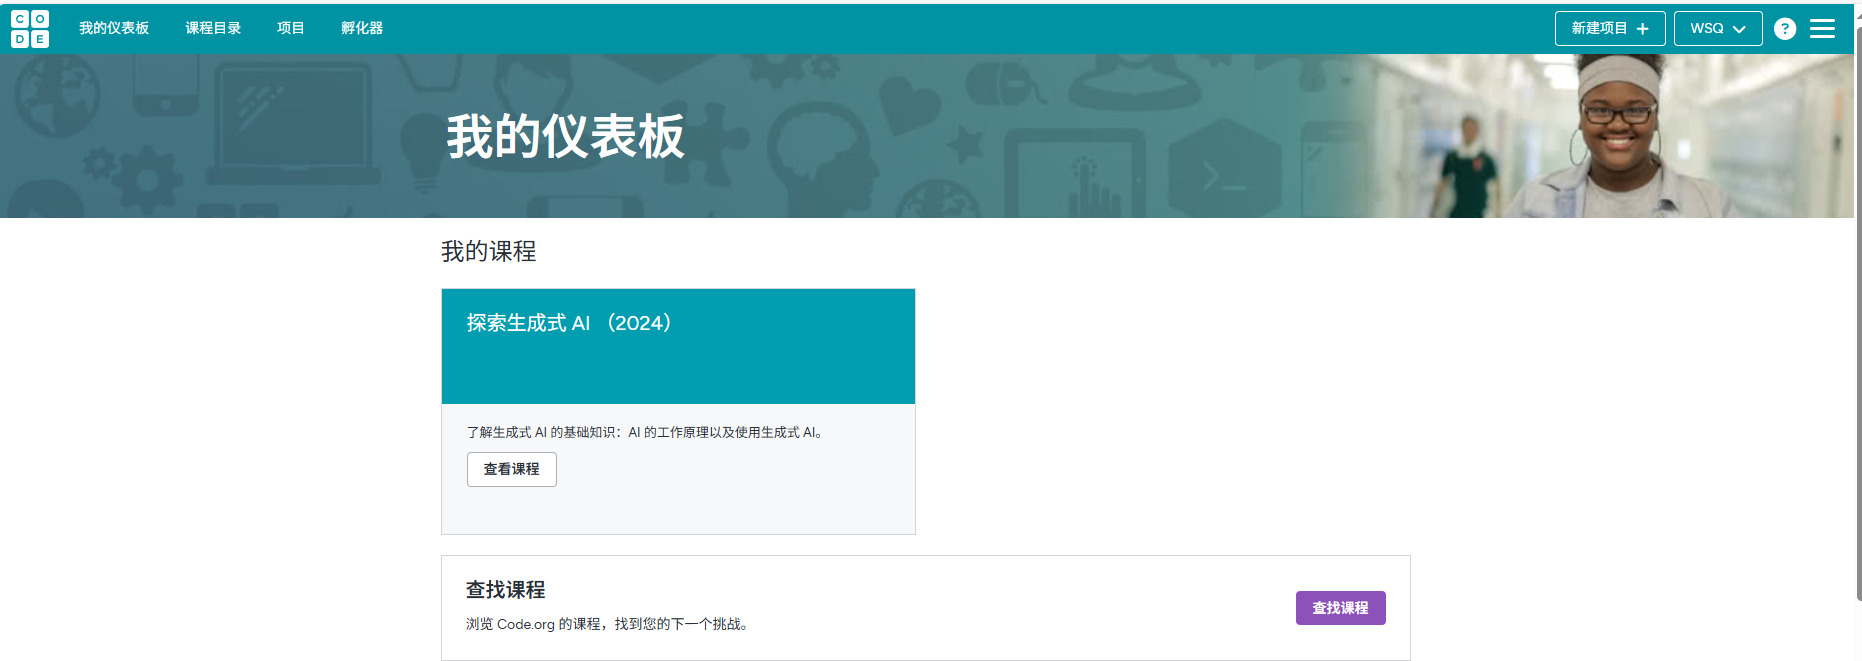The width and height of the screenshot is (1862, 661).
Task: Click the purple 查找课程 button
Action: [x=1340, y=608]
